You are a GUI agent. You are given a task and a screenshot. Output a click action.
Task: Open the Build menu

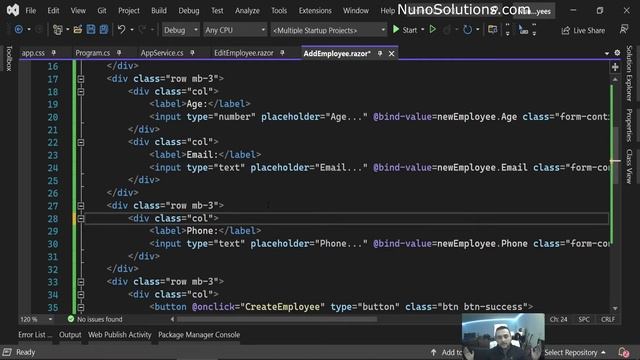[159, 11]
